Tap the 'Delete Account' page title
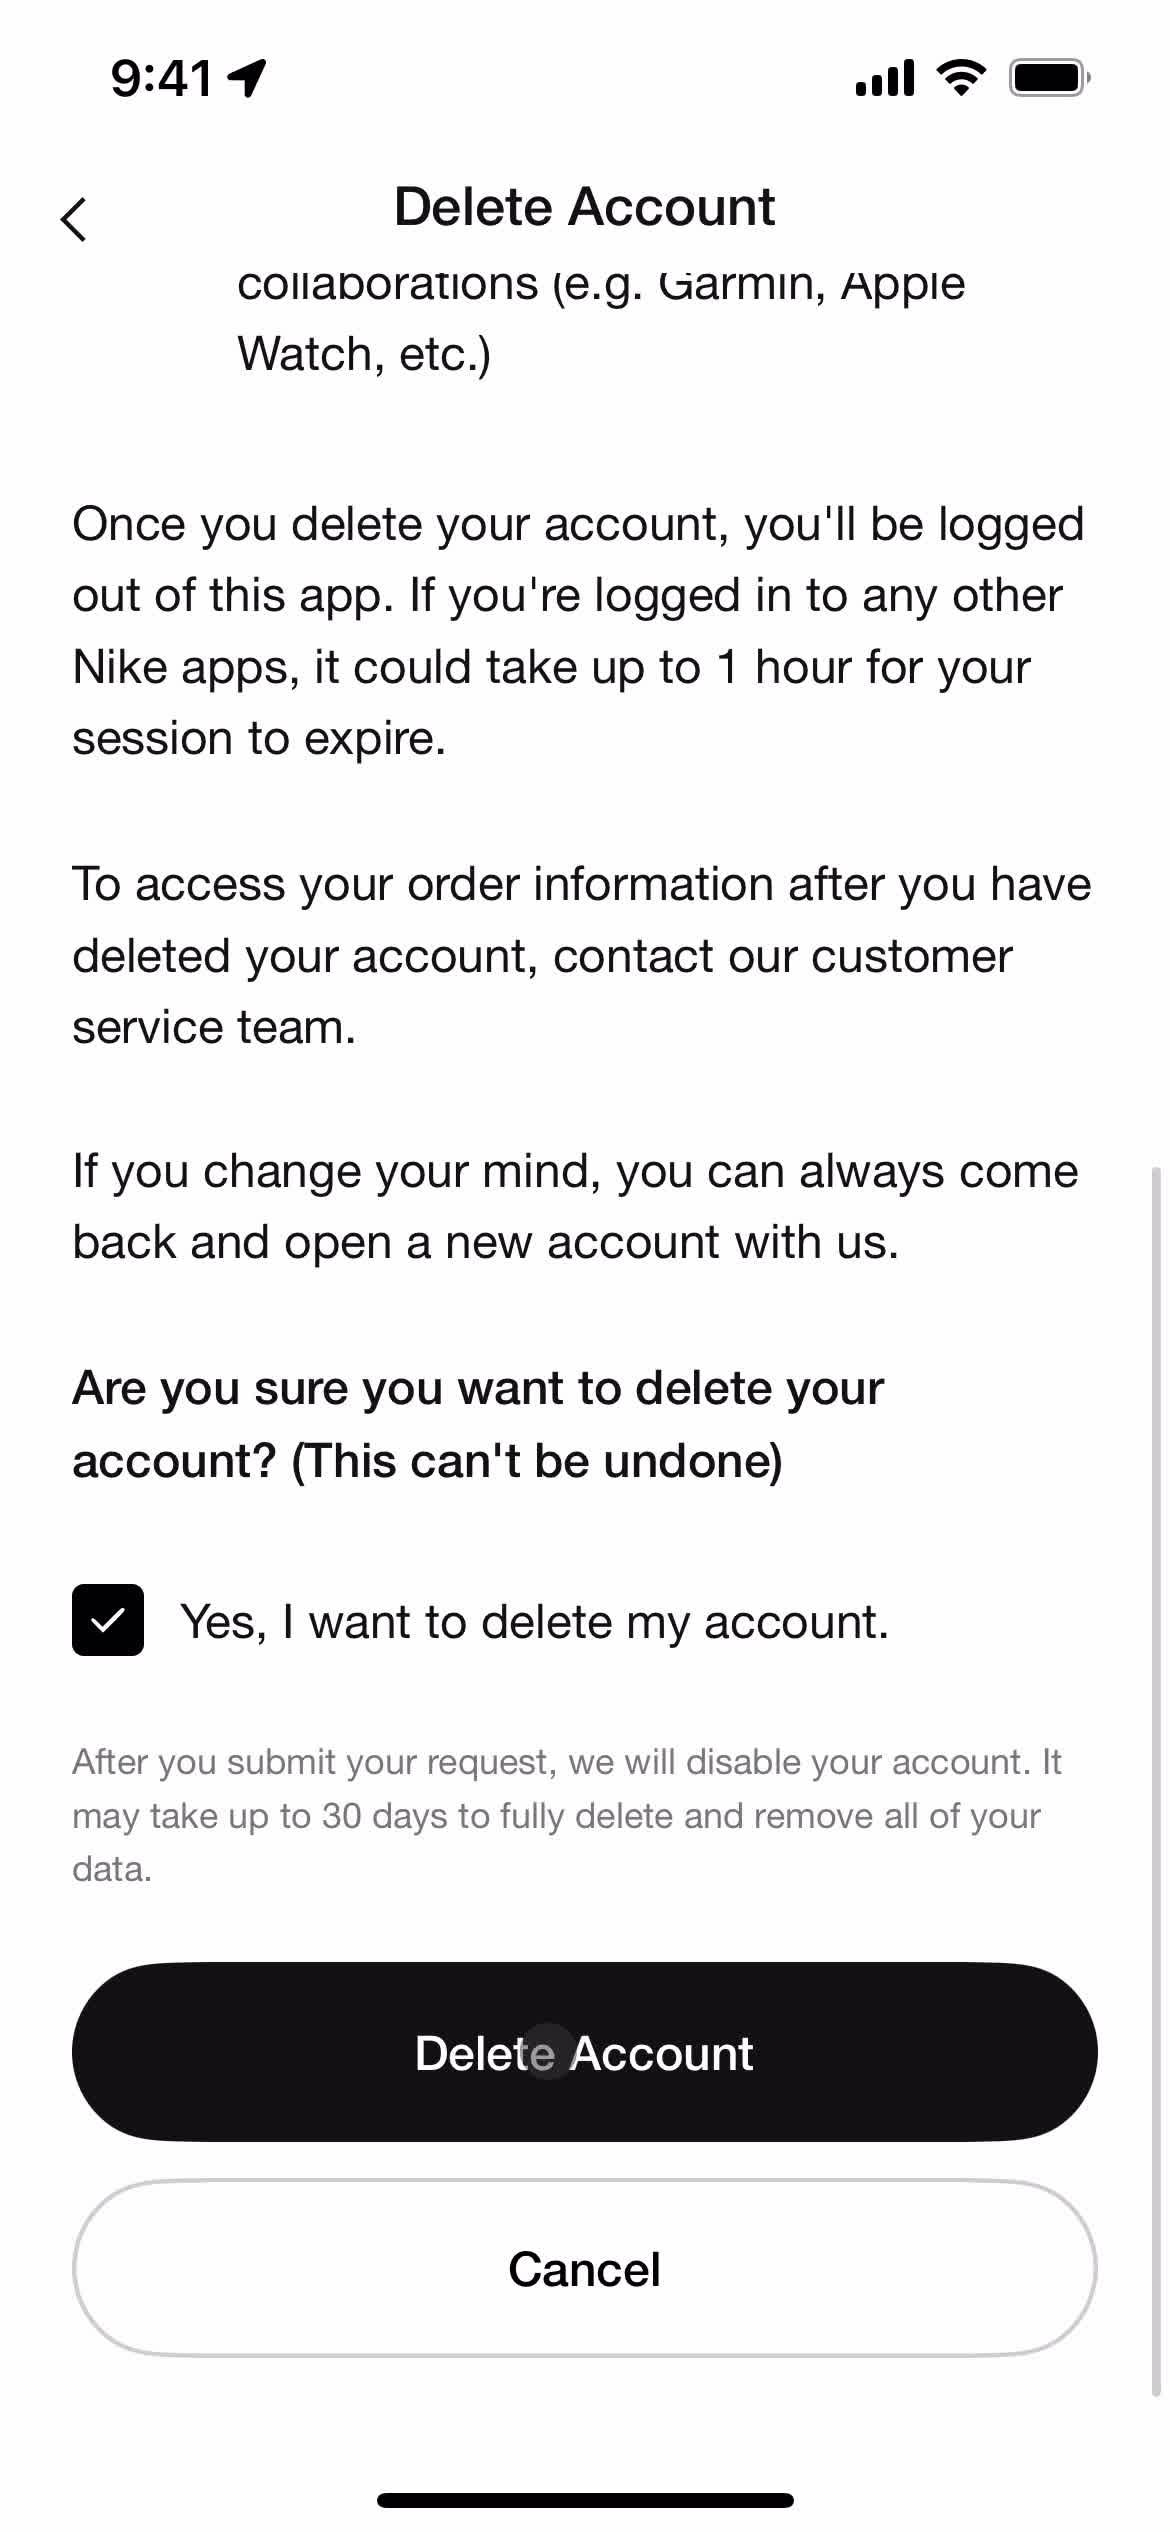The width and height of the screenshot is (1170, 2532). [x=584, y=207]
